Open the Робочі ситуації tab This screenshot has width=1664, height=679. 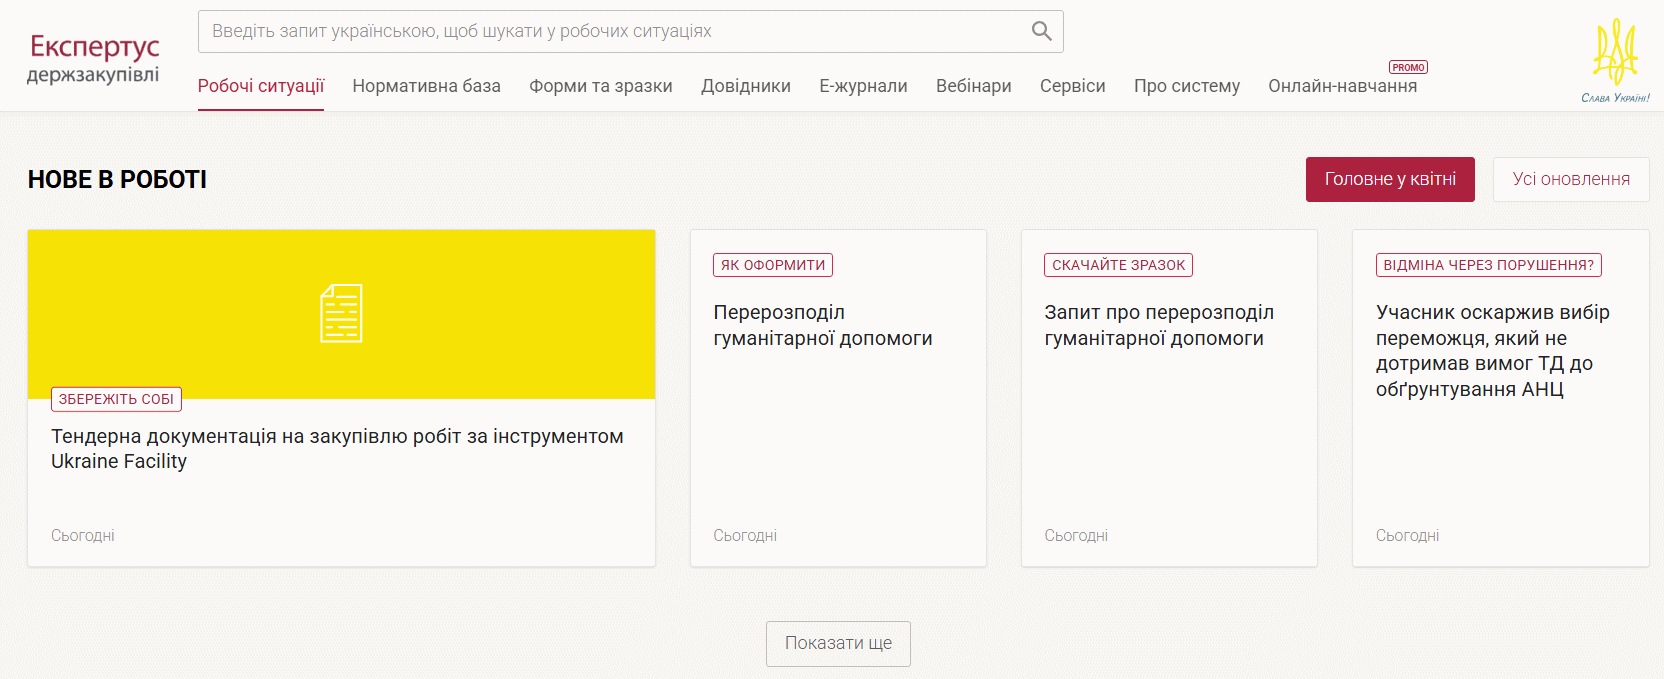point(261,86)
